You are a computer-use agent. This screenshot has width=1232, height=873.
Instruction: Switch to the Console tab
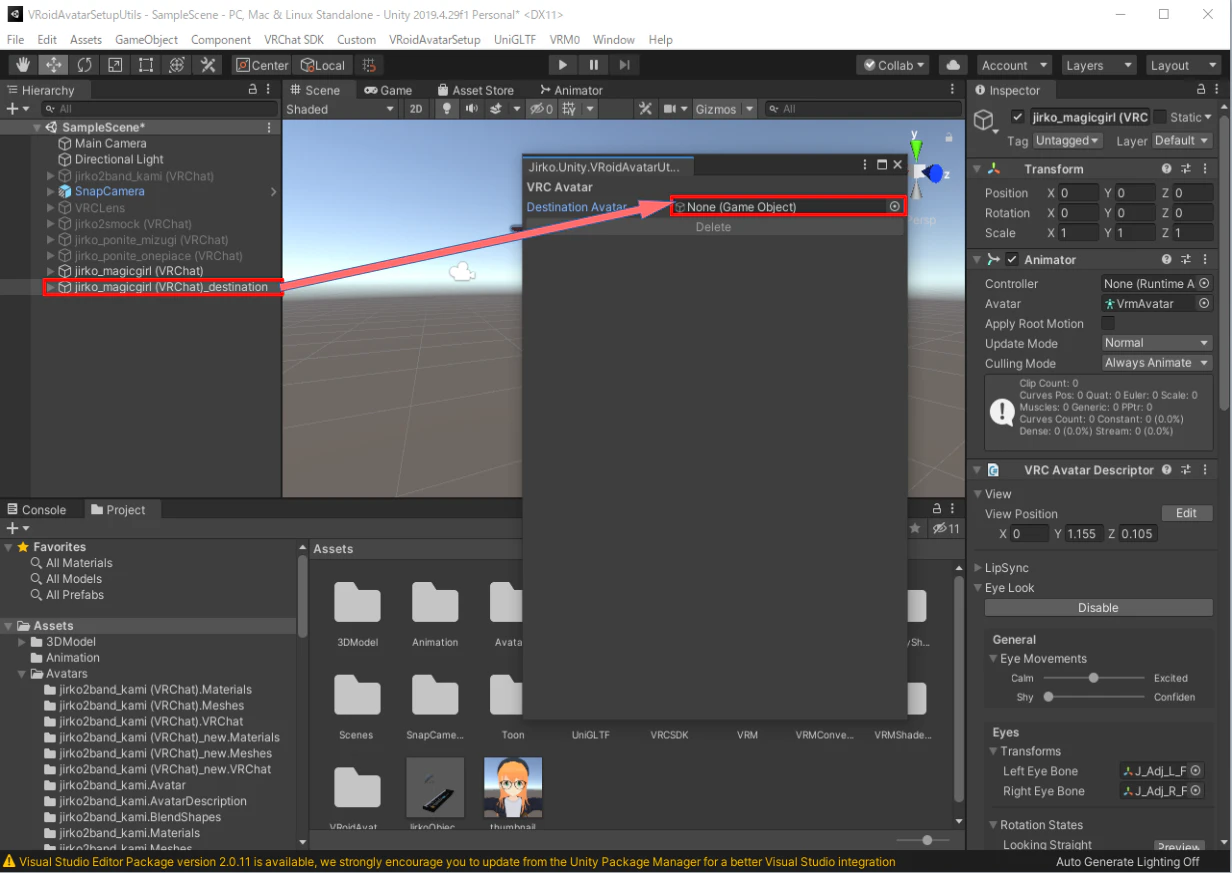(x=36, y=510)
